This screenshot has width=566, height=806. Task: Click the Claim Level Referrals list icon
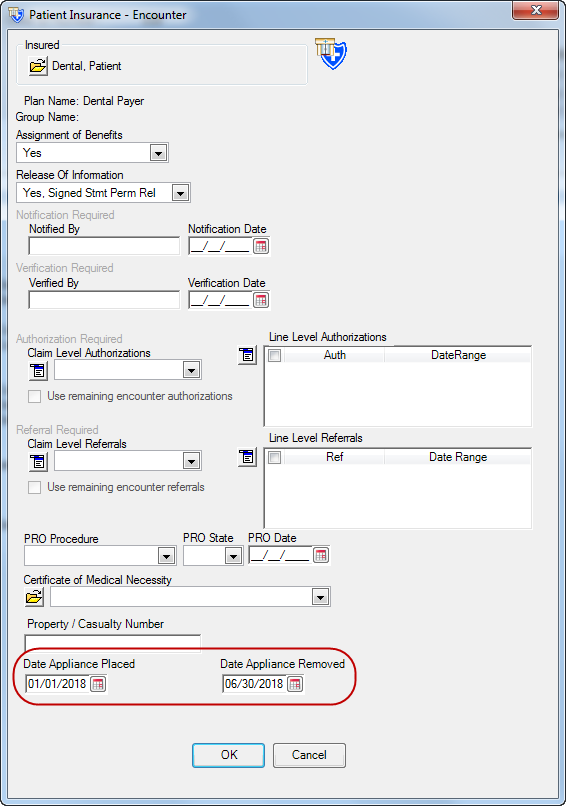tap(38, 462)
